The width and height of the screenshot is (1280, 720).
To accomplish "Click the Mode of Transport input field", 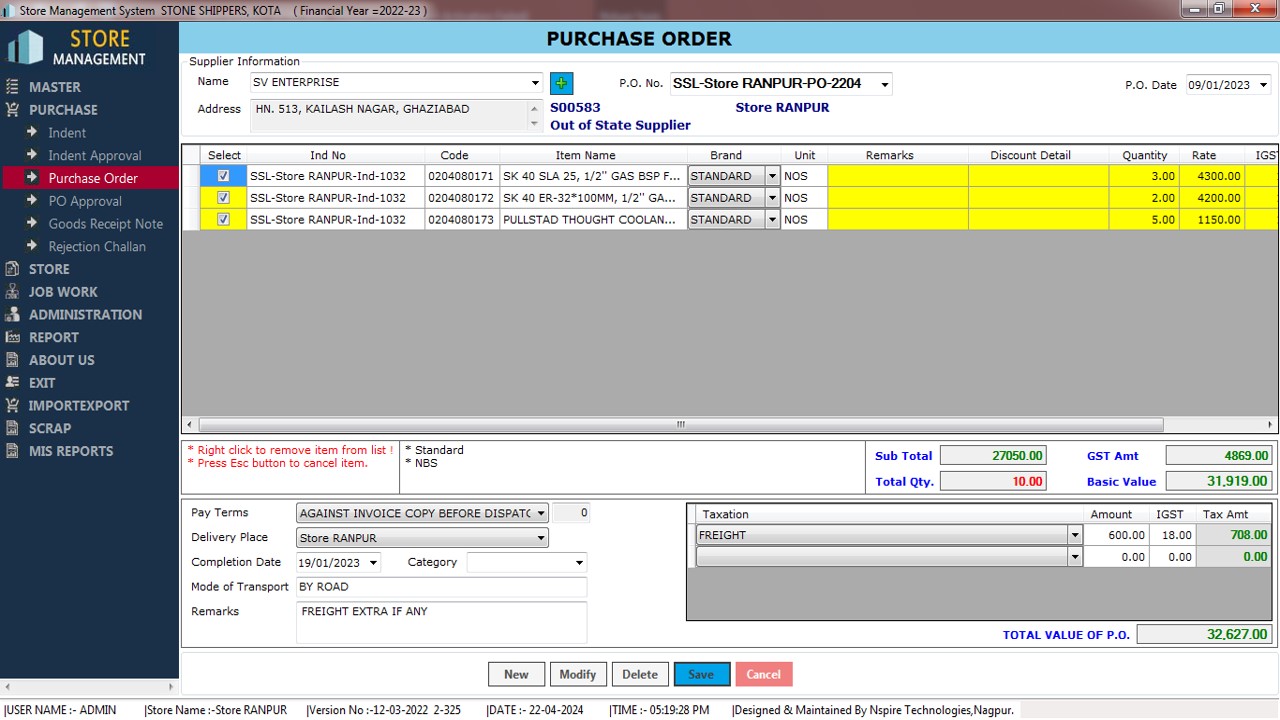I will (441, 587).
